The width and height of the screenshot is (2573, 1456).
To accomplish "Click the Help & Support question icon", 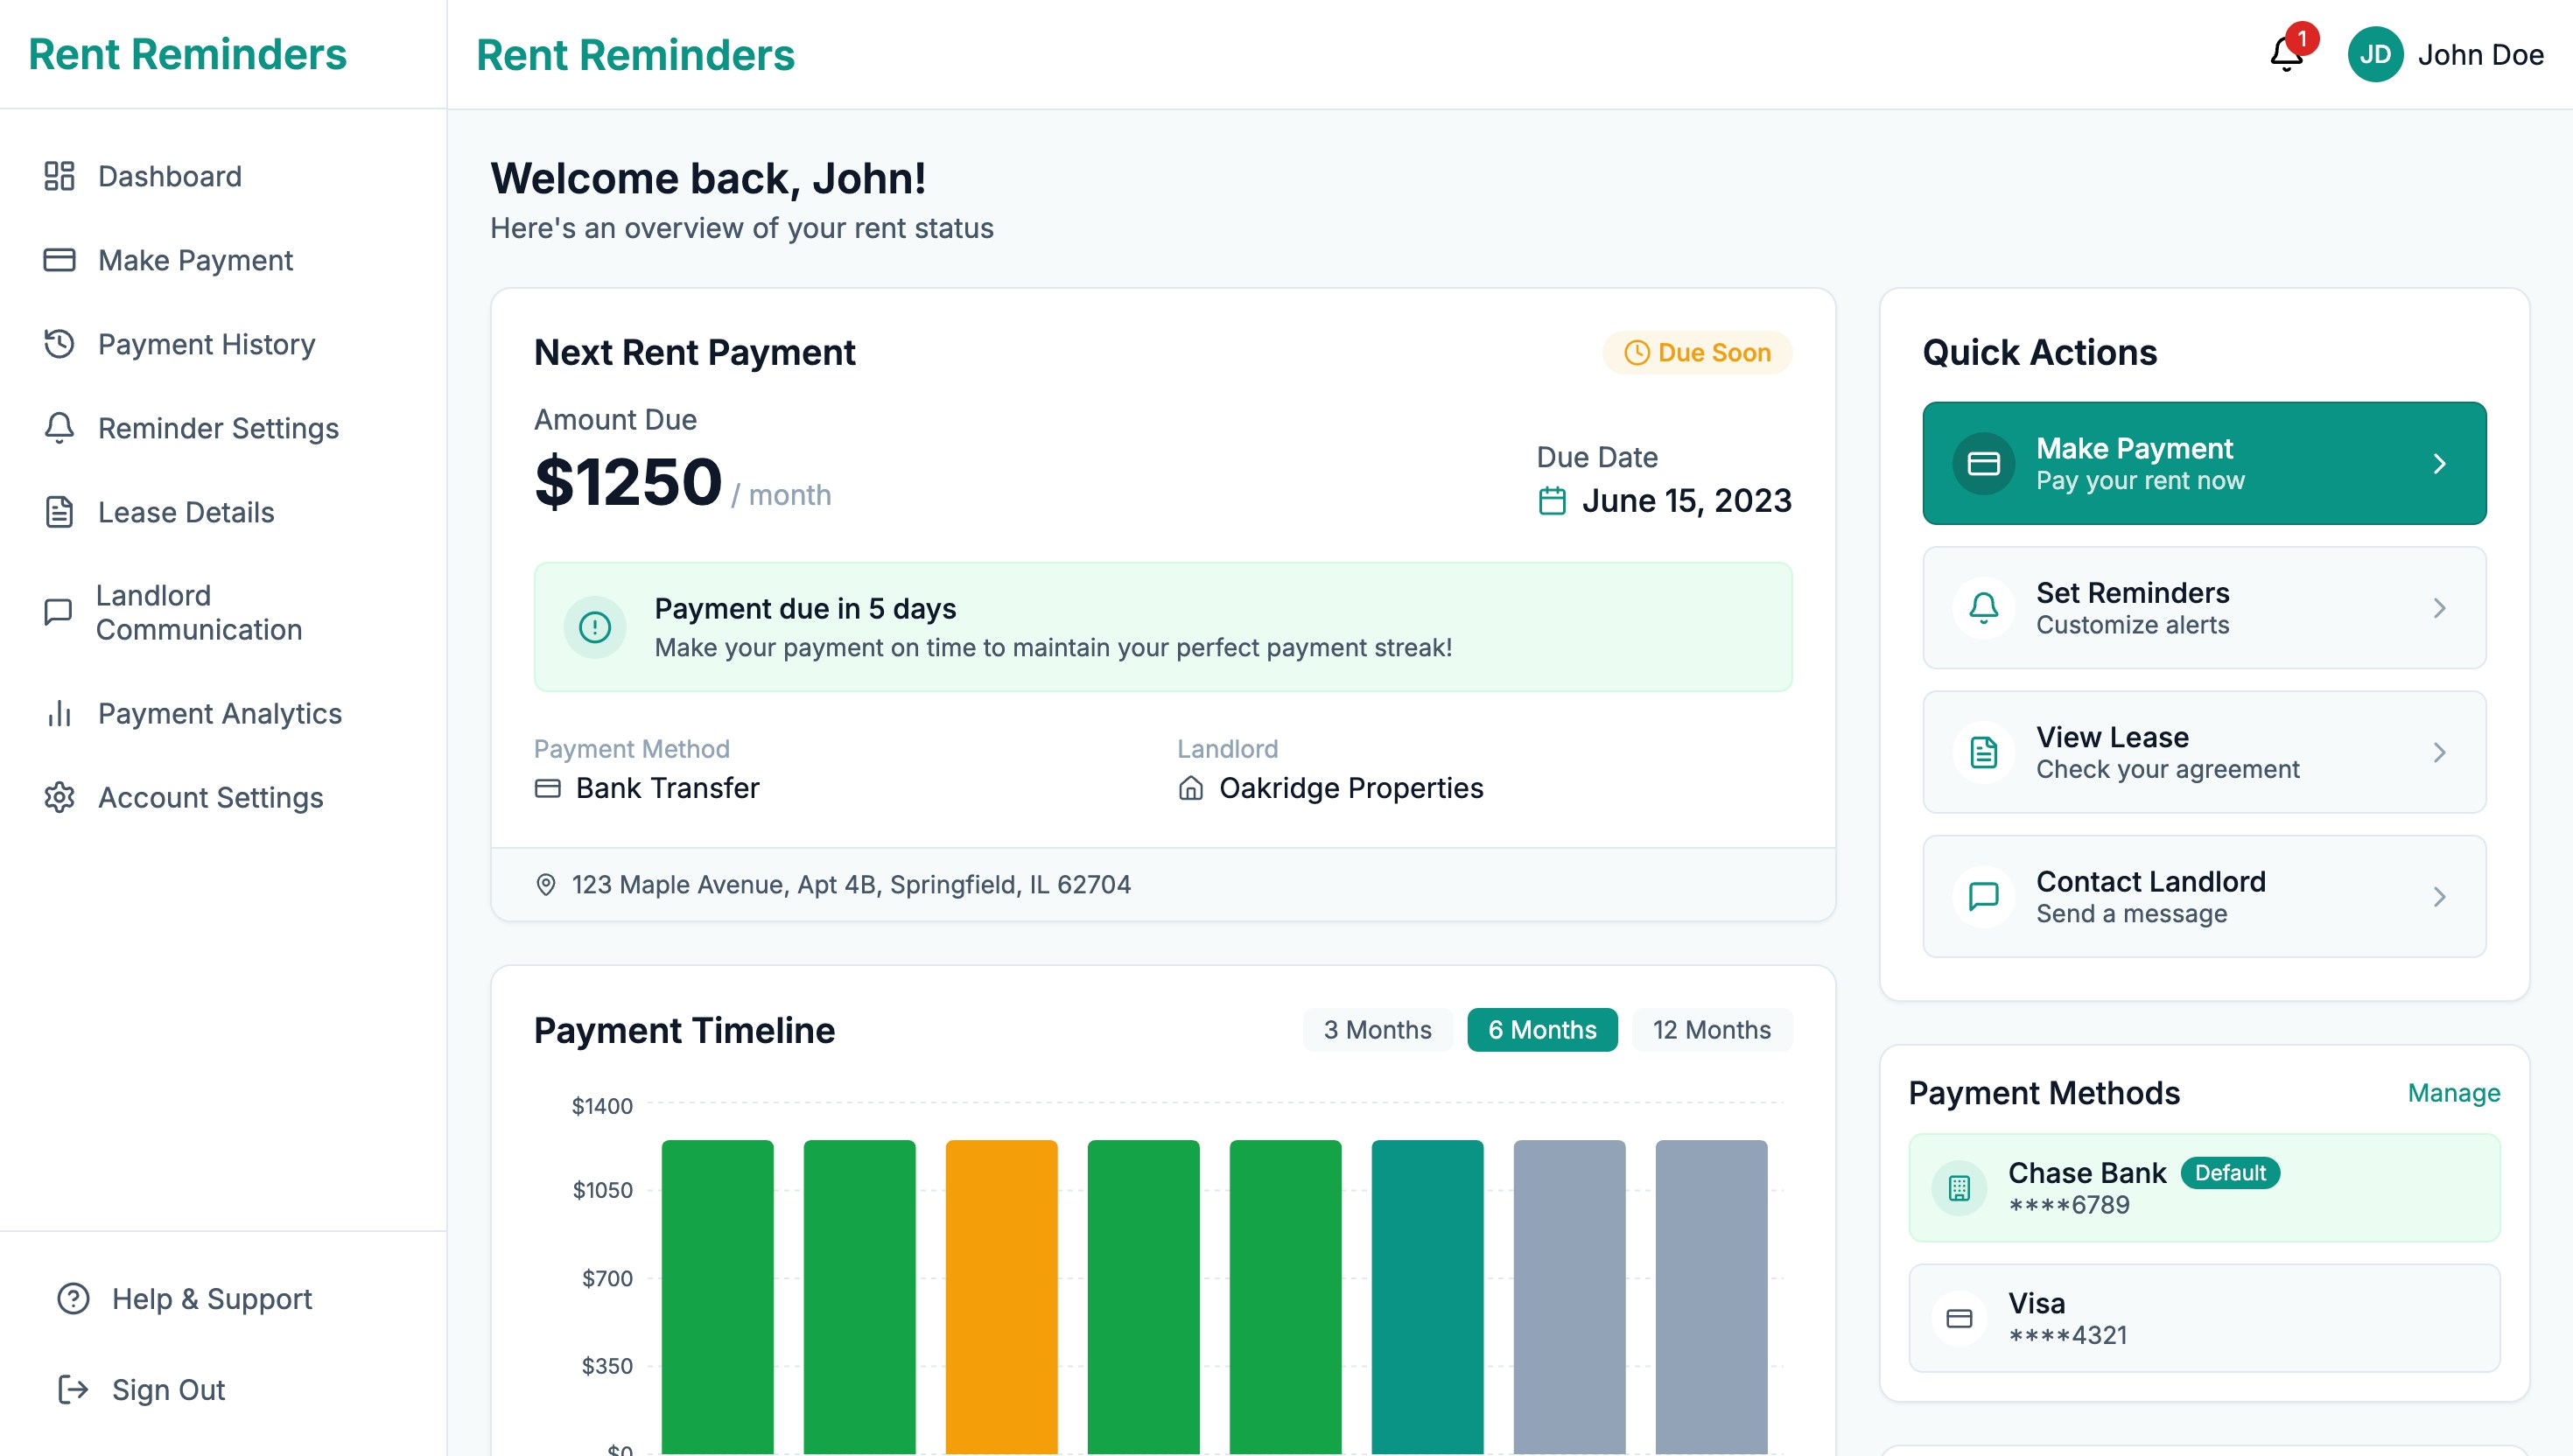I will pos(73,1298).
